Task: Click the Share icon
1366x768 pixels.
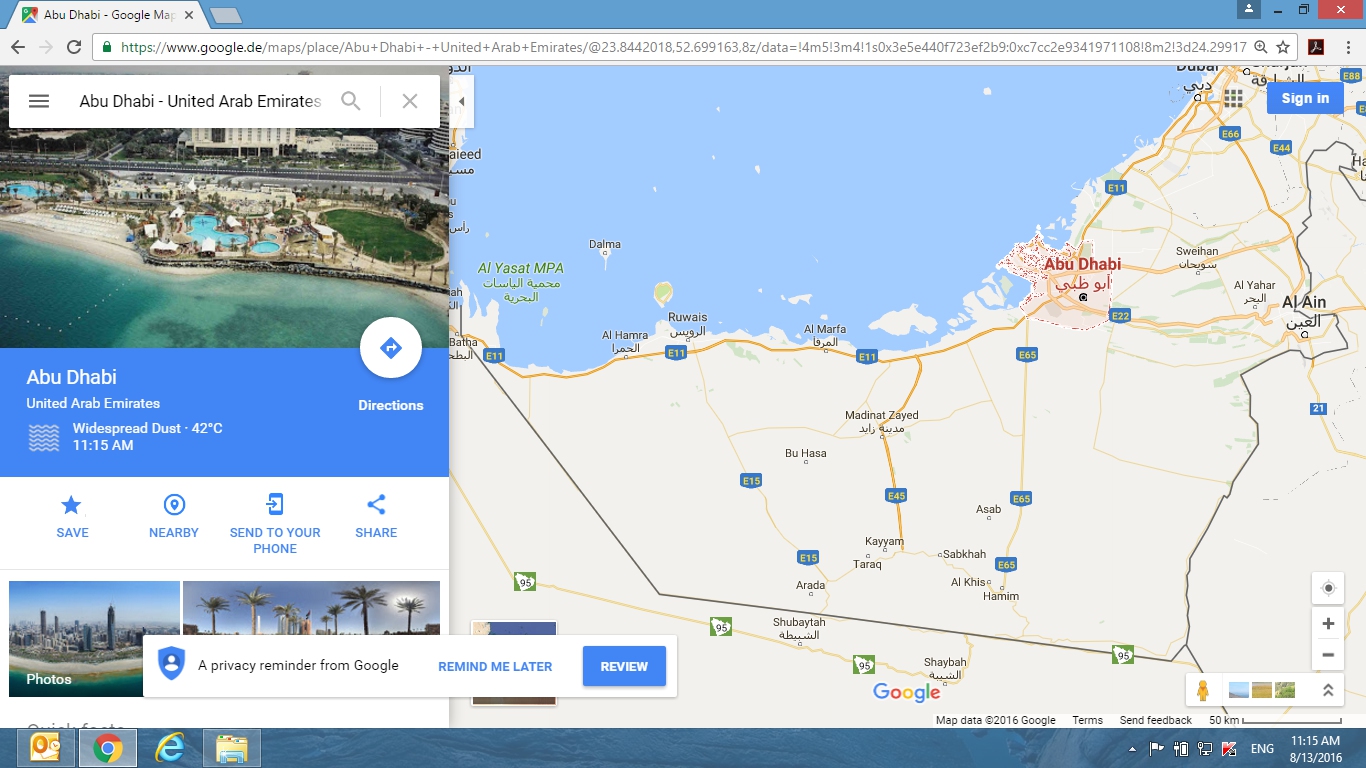Action: [x=376, y=505]
